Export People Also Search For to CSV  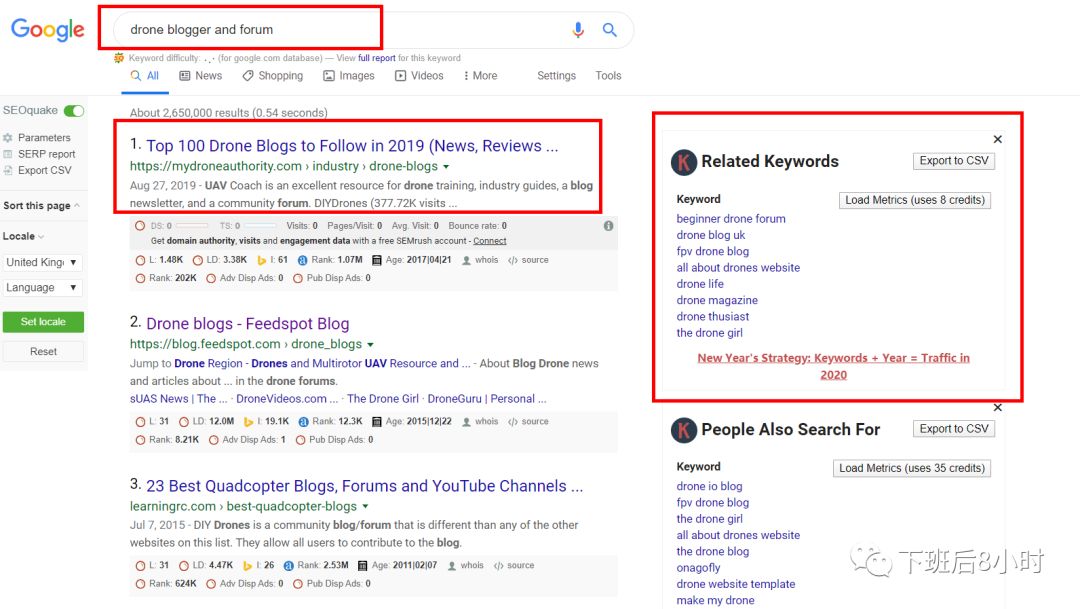click(x=954, y=429)
